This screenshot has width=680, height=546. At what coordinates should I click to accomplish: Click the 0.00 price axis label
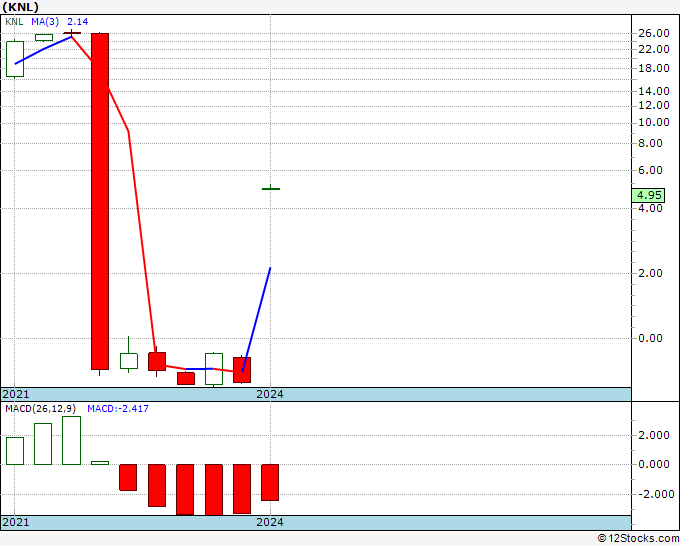tap(650, 338)
